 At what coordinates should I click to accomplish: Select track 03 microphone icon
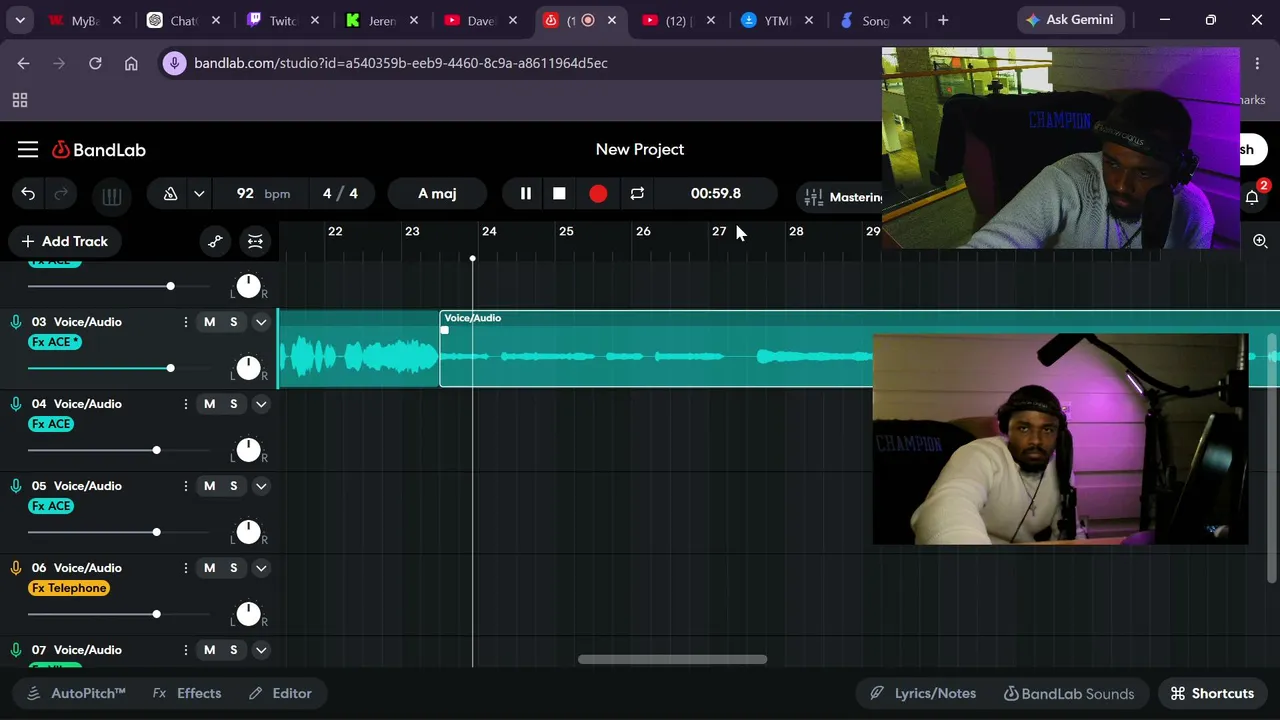tap(16, 322)
